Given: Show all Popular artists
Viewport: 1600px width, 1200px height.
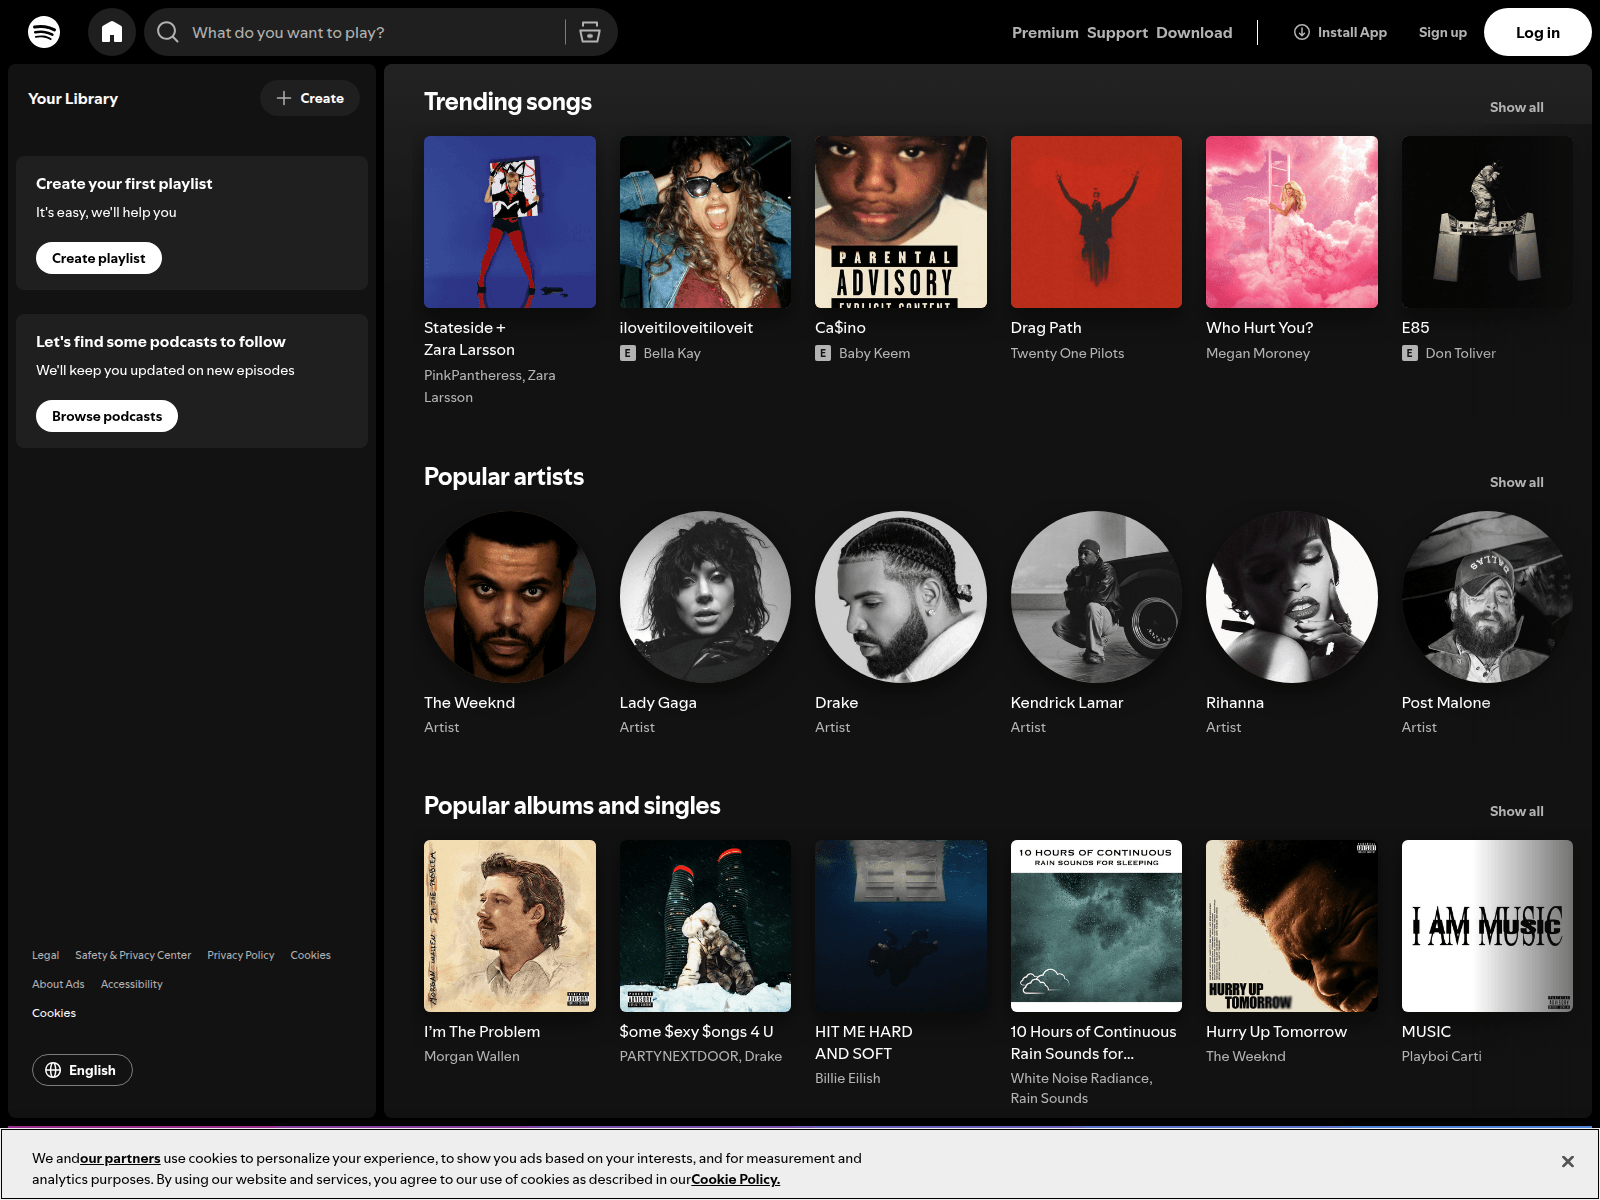Looking at the screenshot, I should click(x=1516, y=482).
